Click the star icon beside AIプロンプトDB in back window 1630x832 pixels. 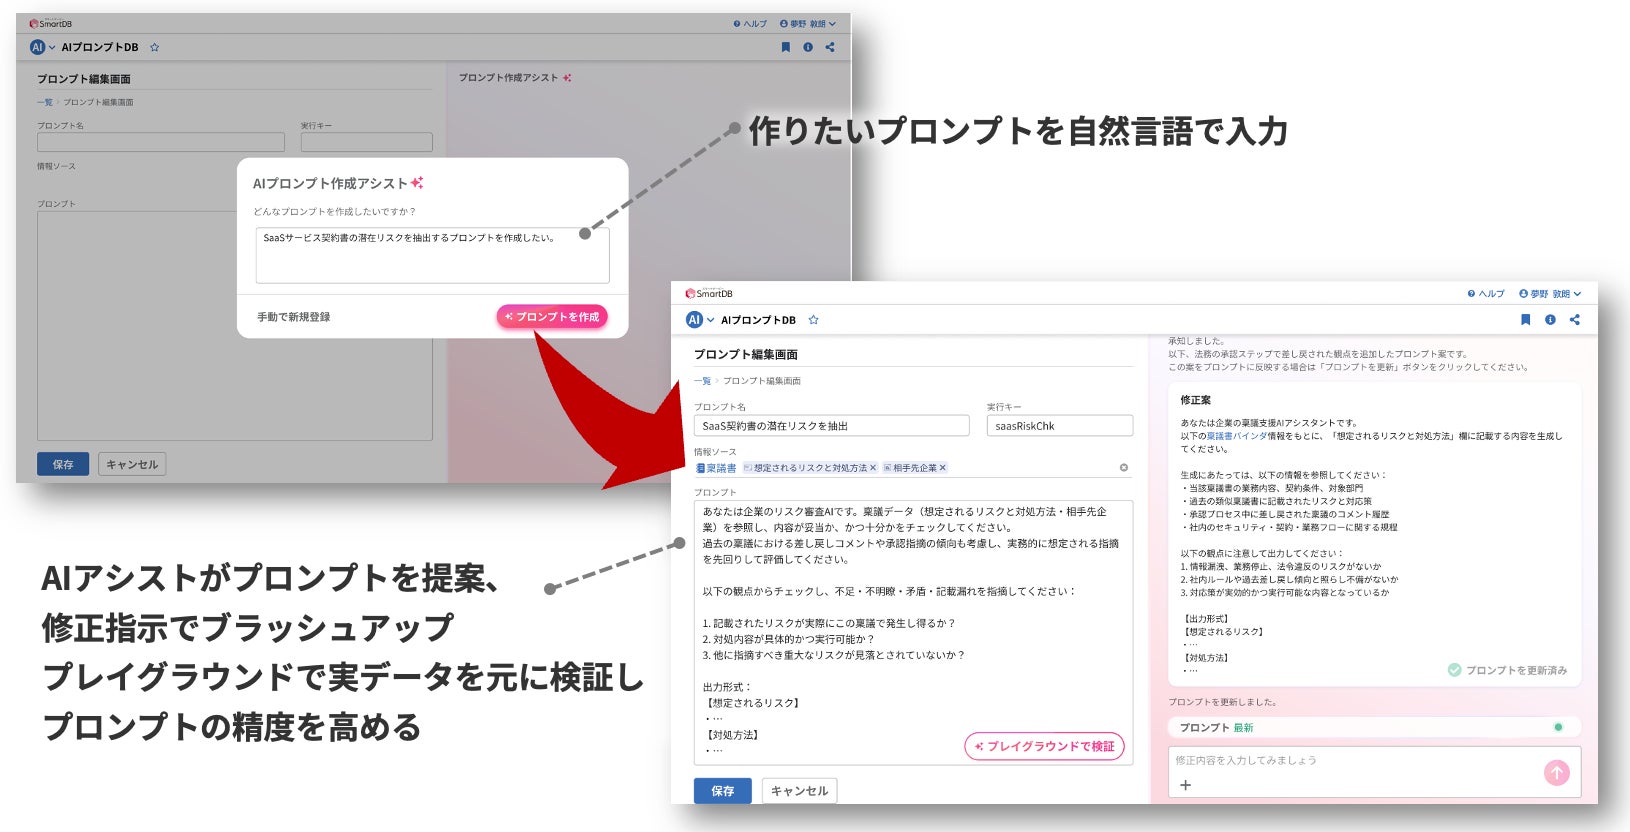coord(154,47)
